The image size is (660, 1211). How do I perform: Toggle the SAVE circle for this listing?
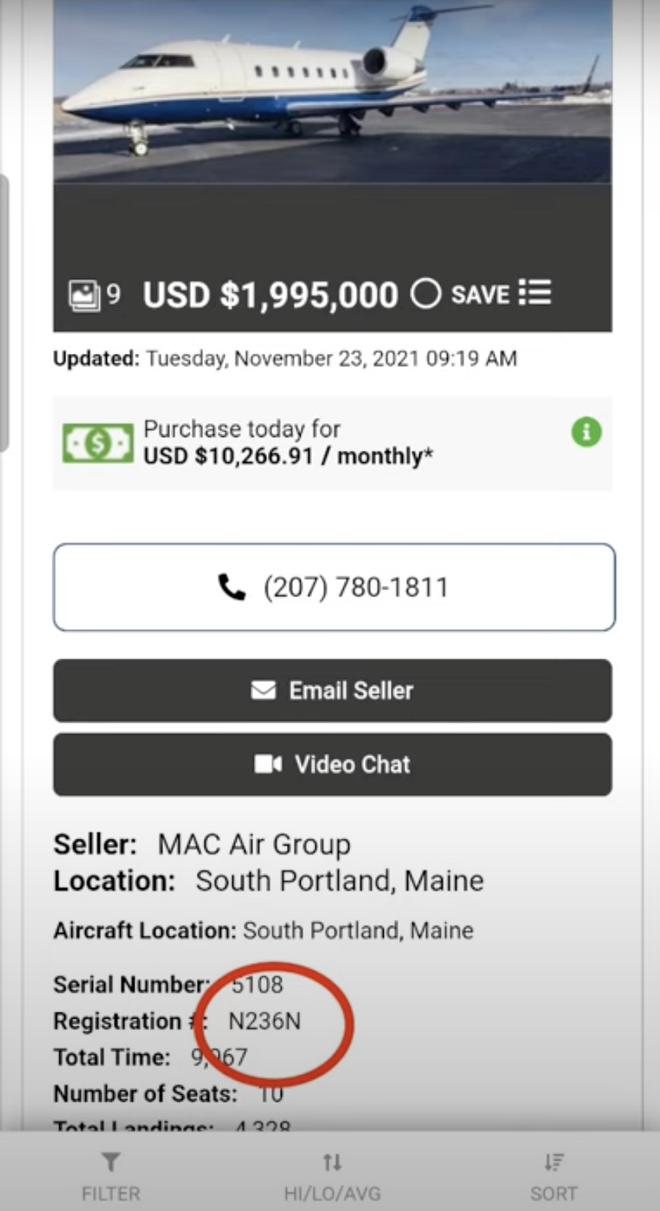(426, 294)
